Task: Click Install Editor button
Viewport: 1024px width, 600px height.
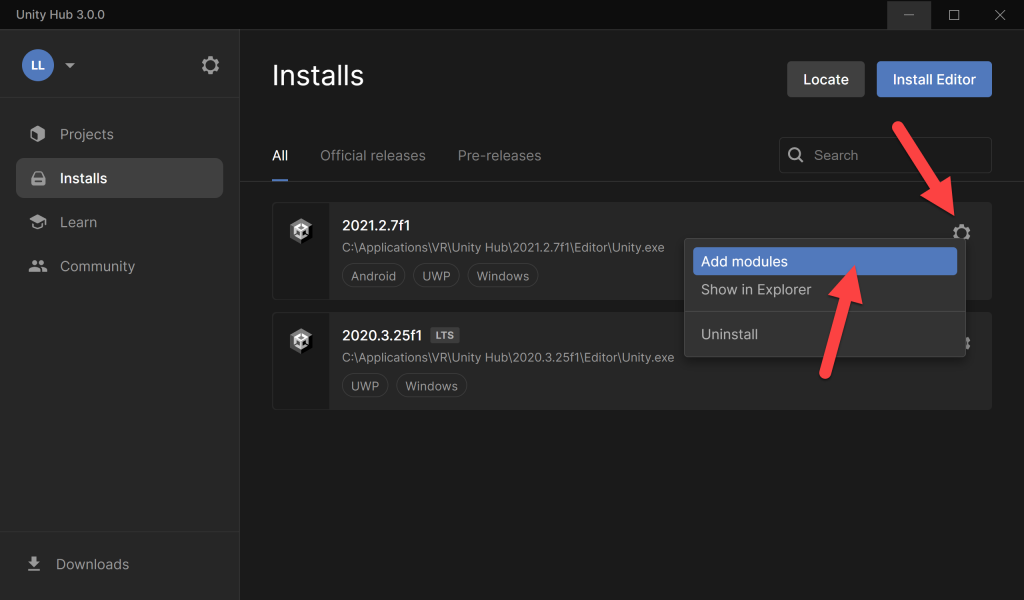Action: [934, 79]
